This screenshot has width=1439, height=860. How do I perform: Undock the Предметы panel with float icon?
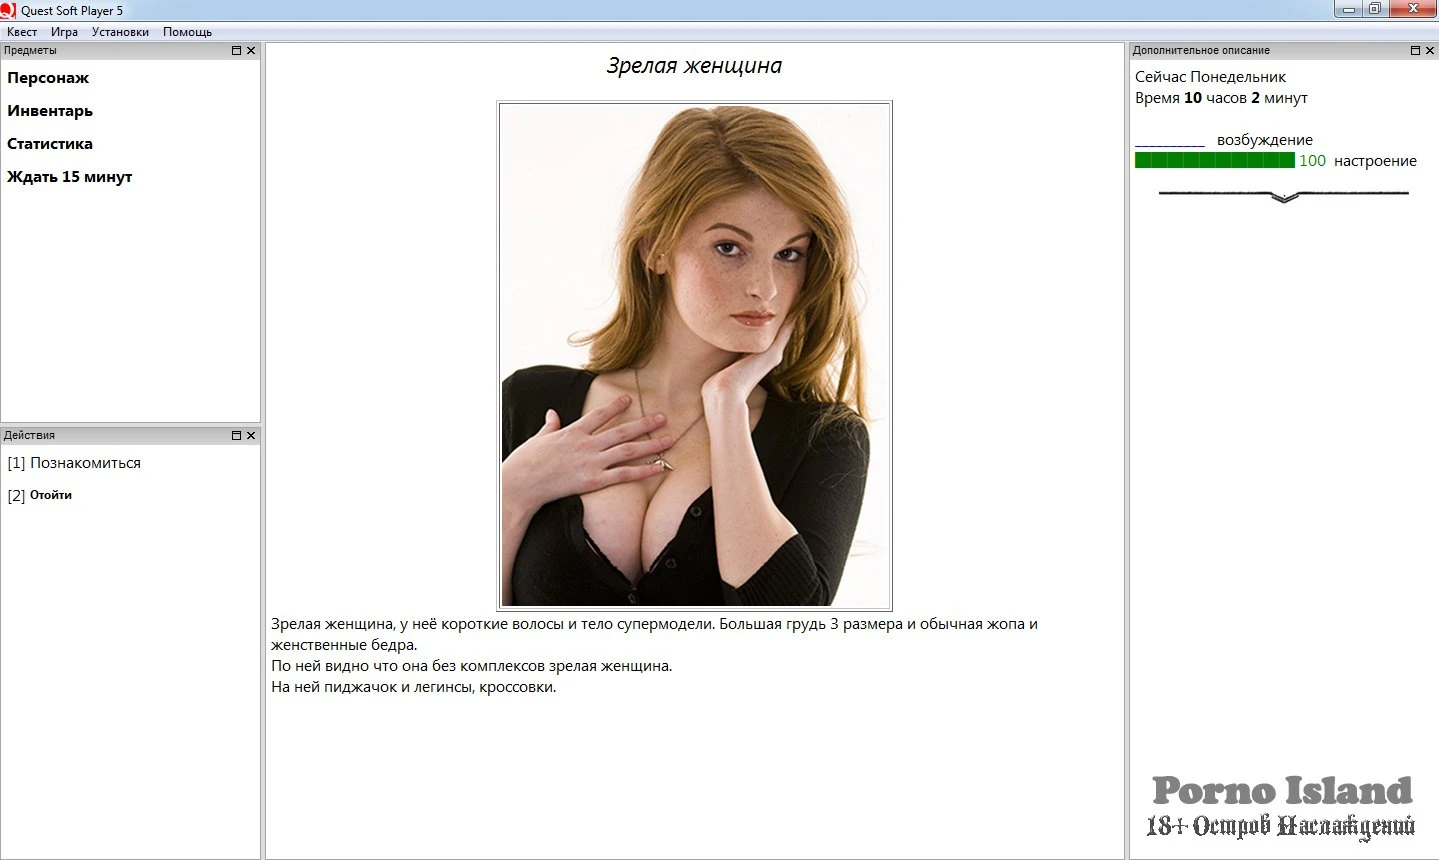coord(237,50)
